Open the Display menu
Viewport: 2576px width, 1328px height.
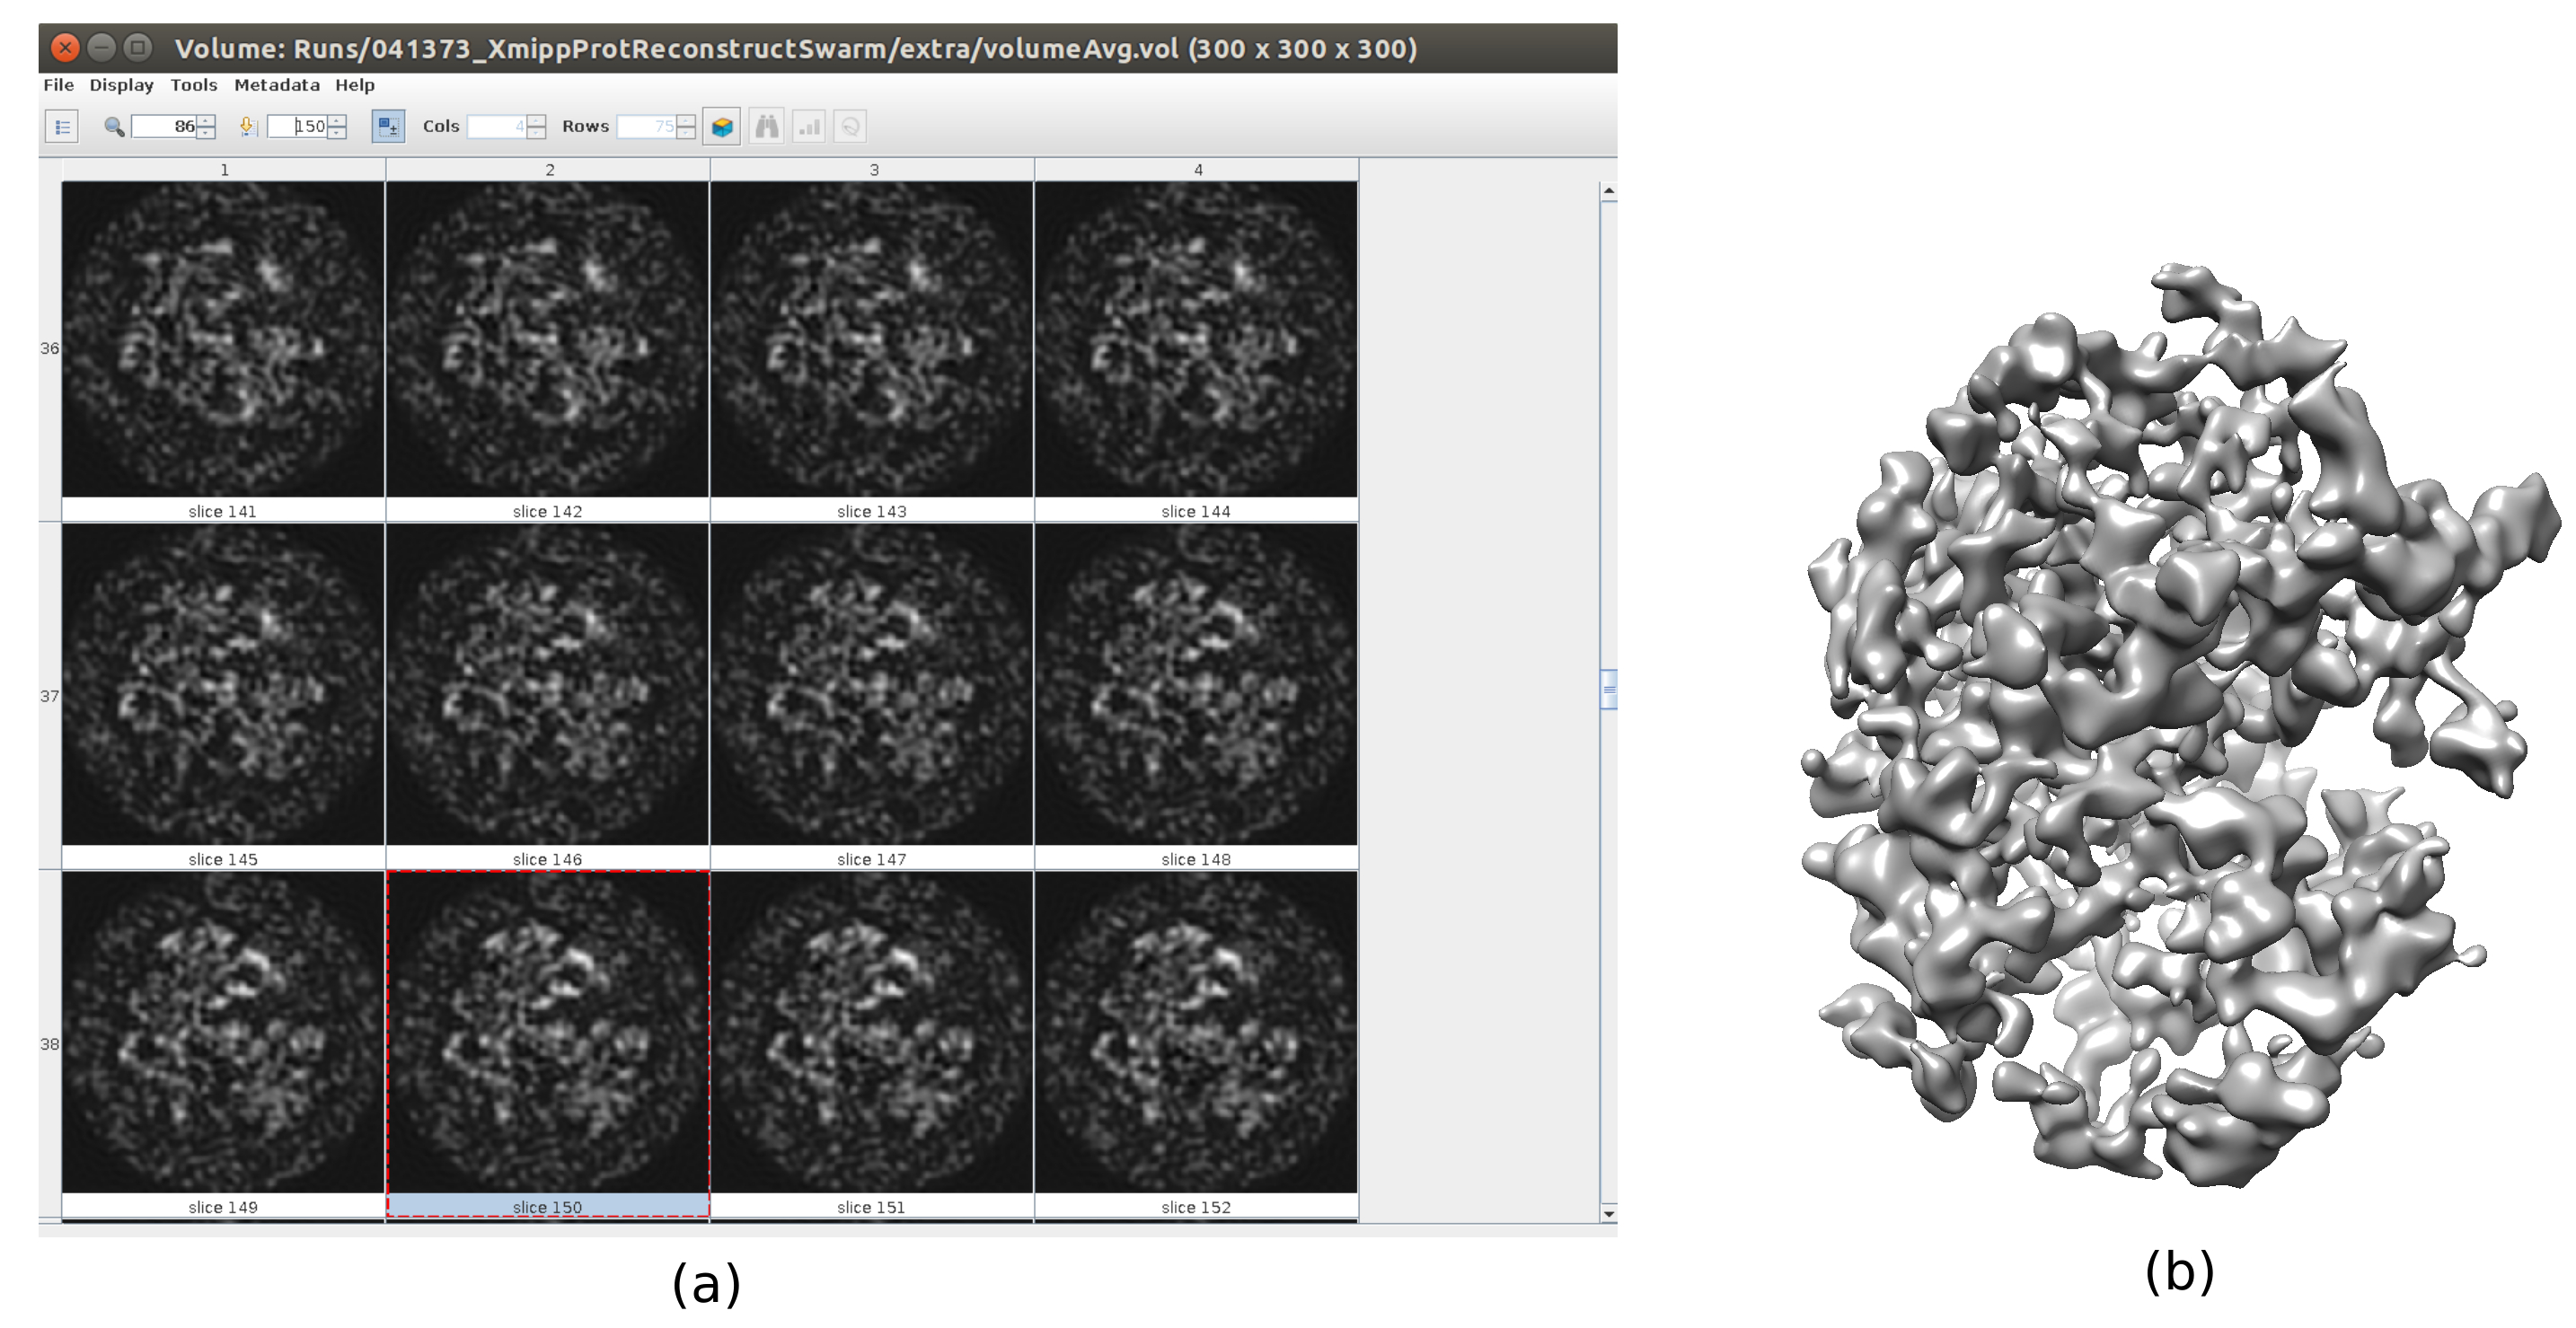pyautogui.click(x=121, y=85)
